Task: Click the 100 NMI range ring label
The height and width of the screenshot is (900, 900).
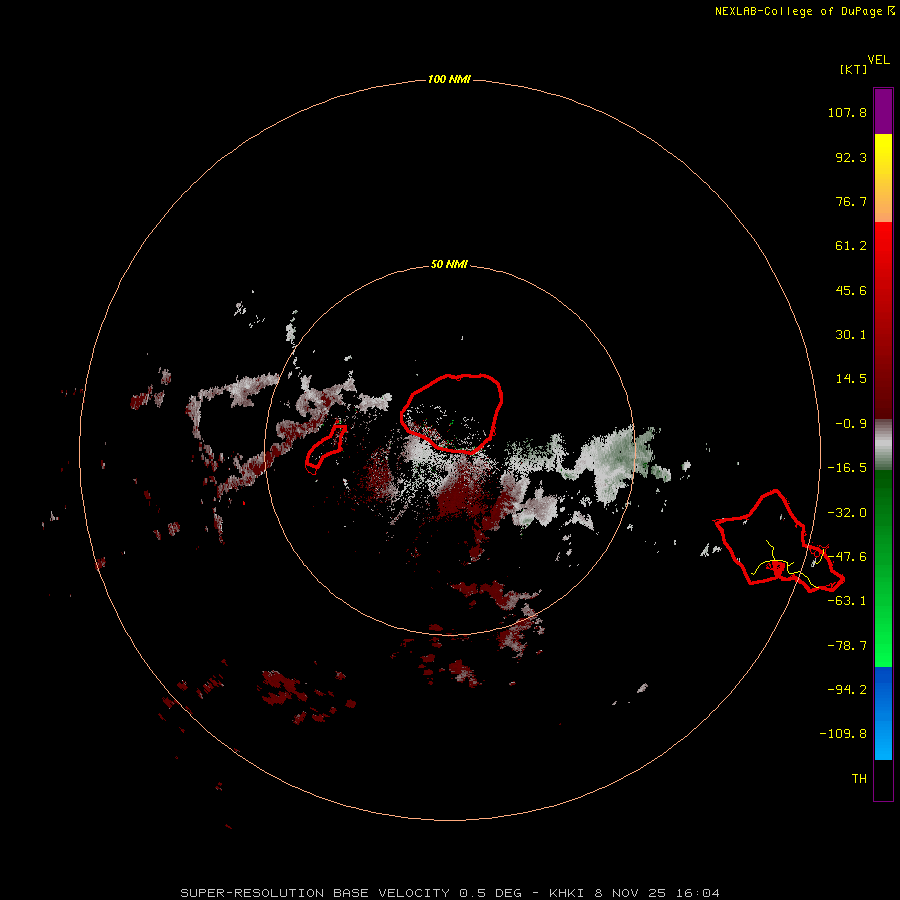Action: coord(449,79)
